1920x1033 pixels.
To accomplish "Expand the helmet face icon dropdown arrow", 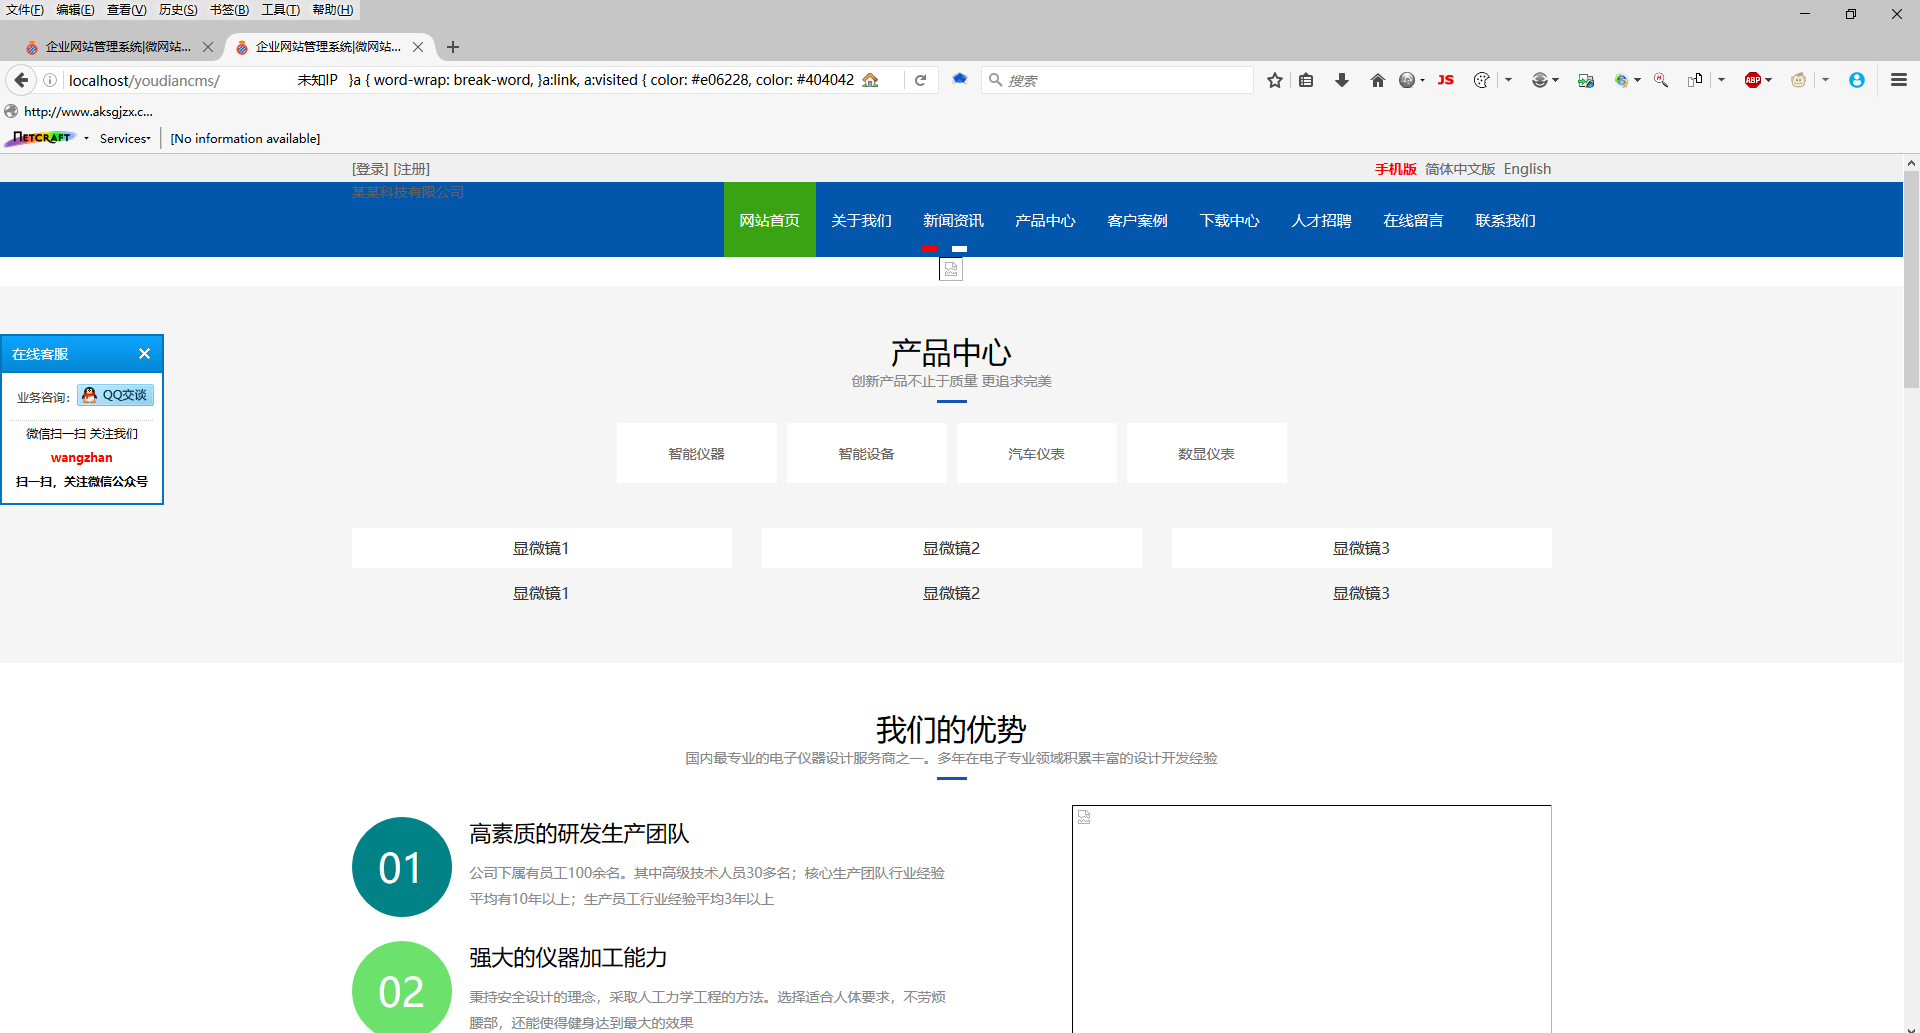I will [1555, 80].
